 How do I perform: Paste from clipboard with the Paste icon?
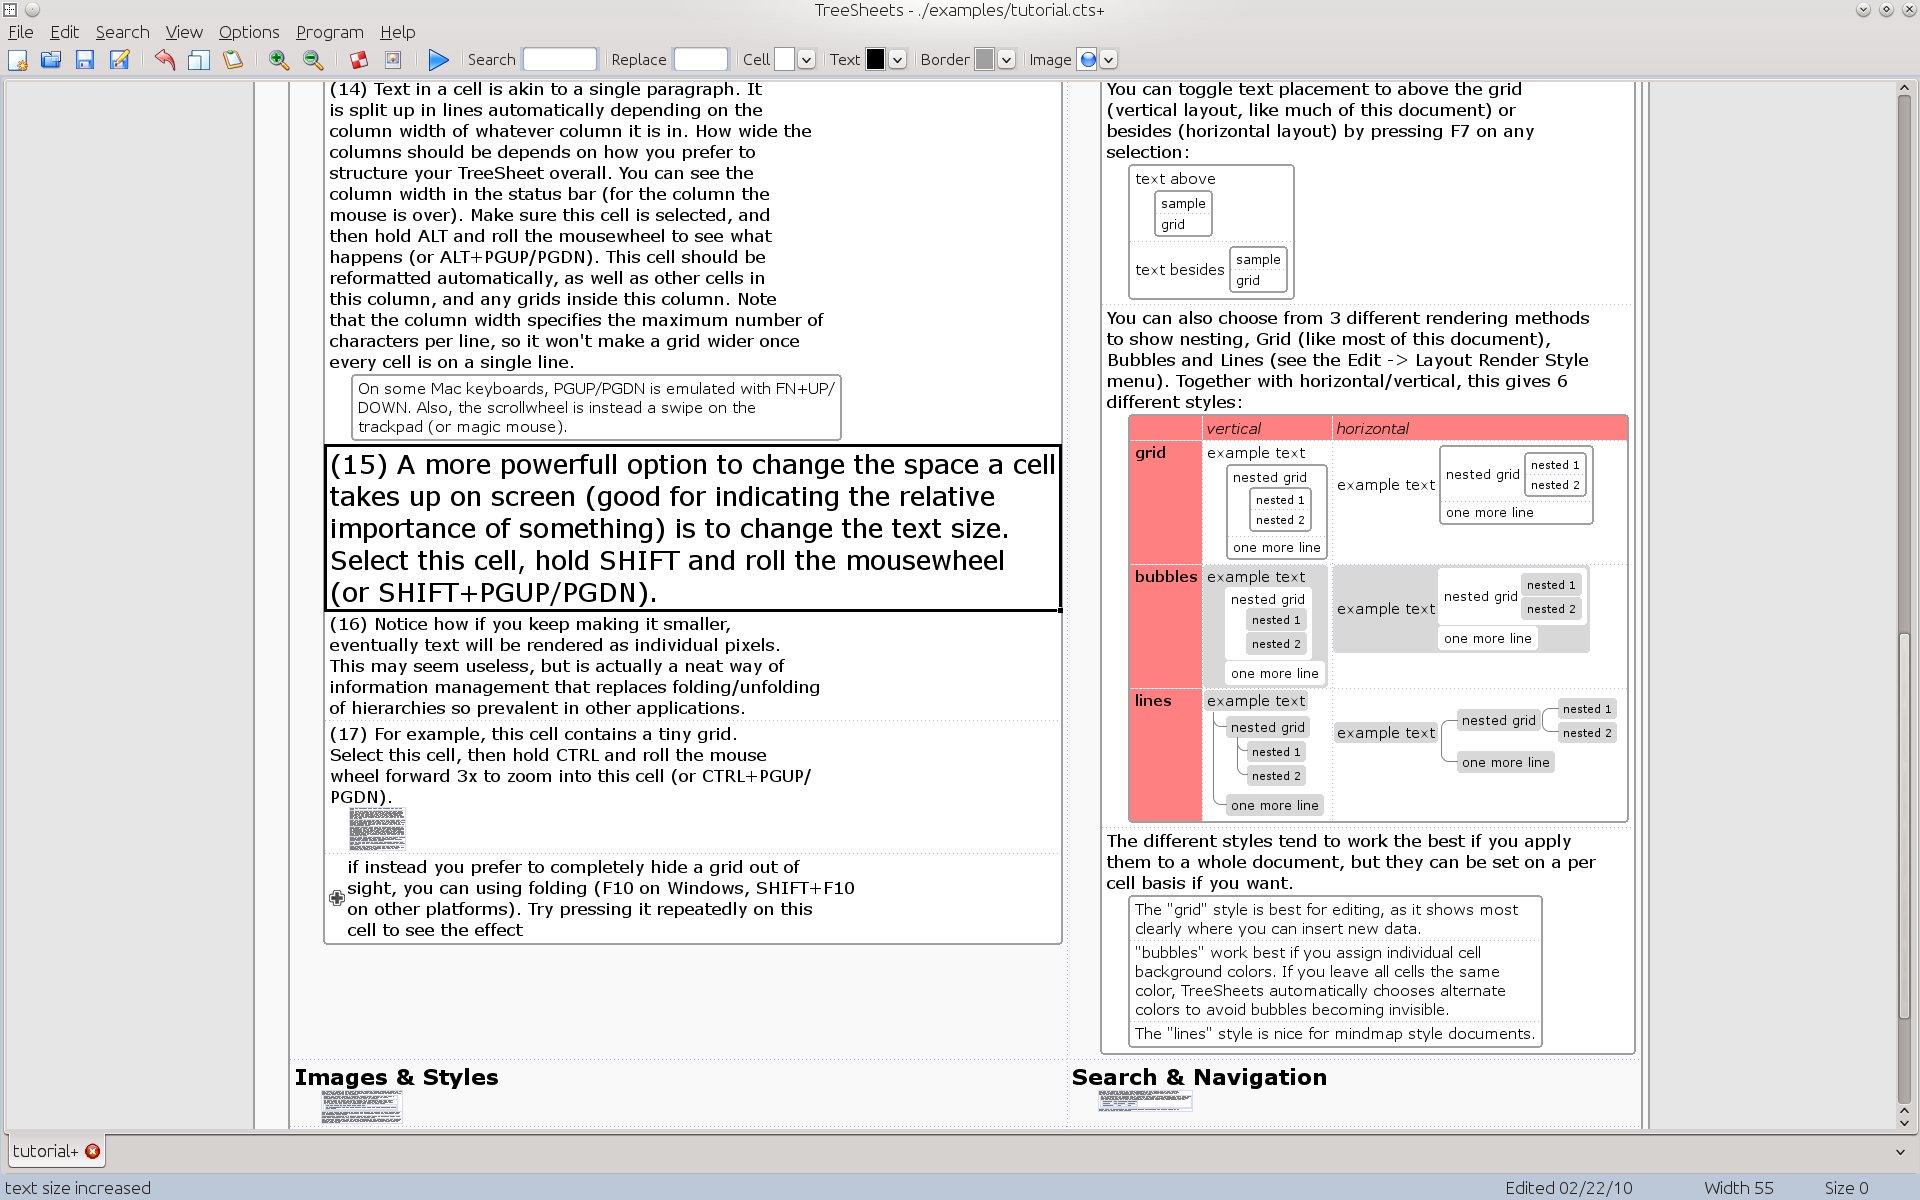233,60
